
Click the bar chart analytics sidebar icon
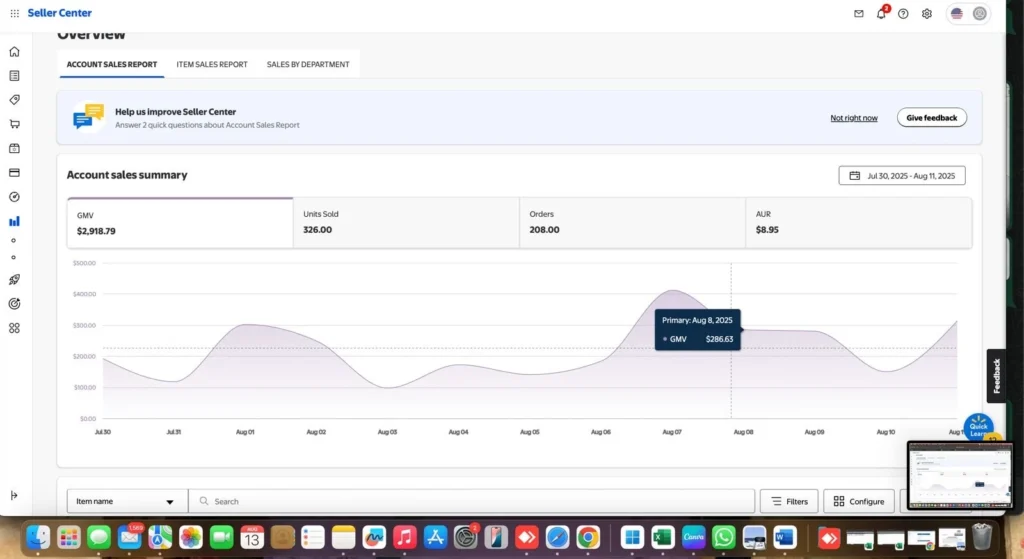coord(14,221)
